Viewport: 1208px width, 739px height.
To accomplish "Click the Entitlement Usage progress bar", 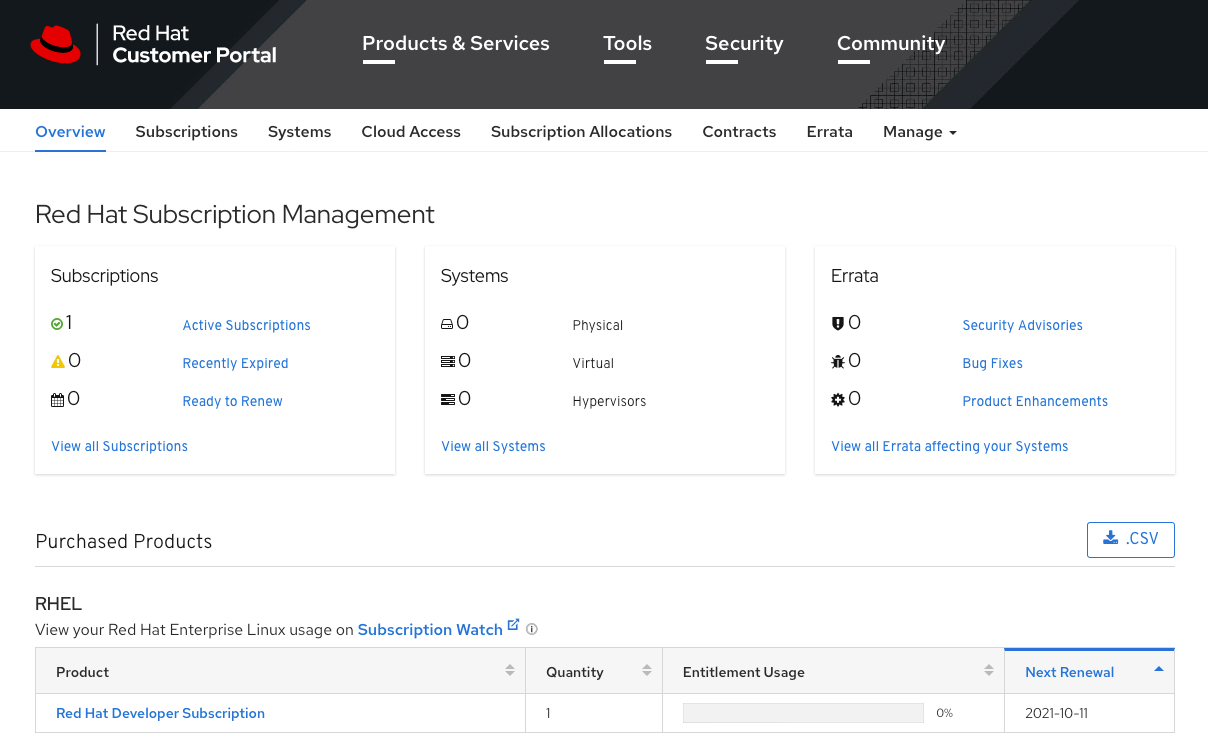I will point(802,712).
